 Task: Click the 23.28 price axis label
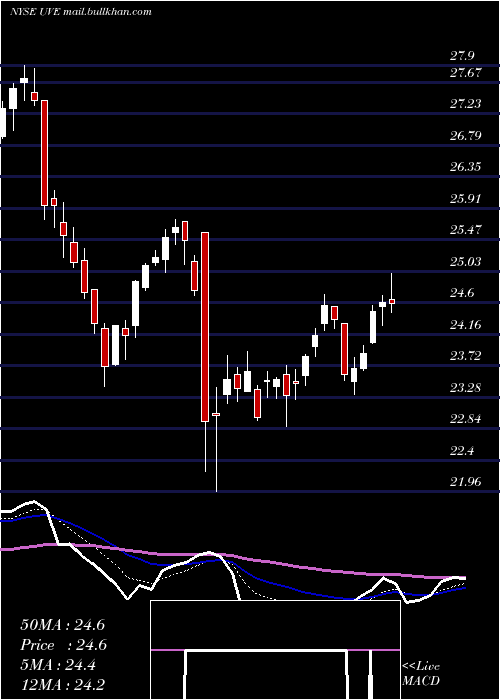(x=466, y=388)
